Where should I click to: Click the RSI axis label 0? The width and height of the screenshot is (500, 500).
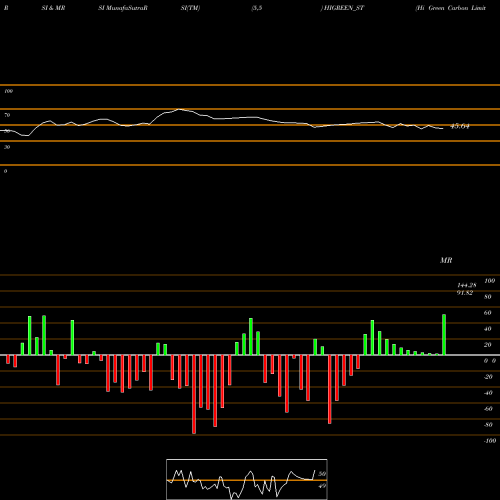[5, 171]
